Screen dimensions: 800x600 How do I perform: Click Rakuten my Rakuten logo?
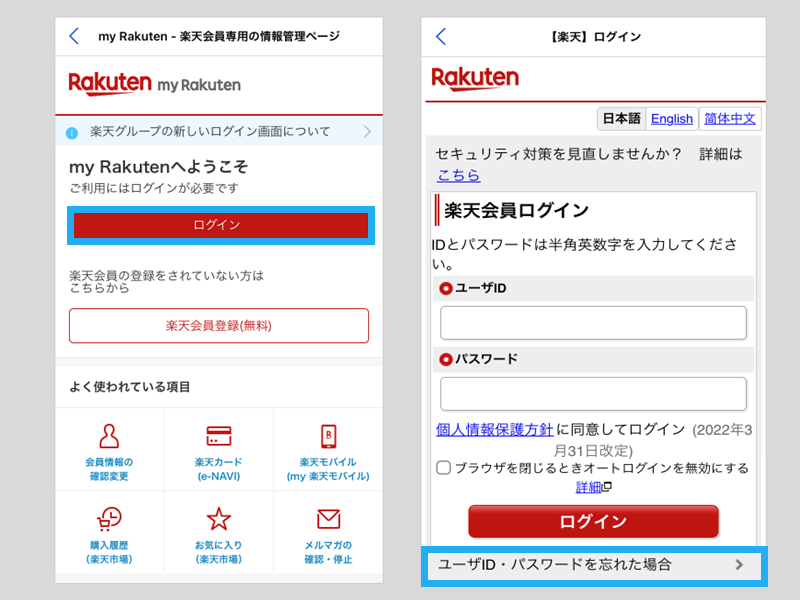(155, 84)
